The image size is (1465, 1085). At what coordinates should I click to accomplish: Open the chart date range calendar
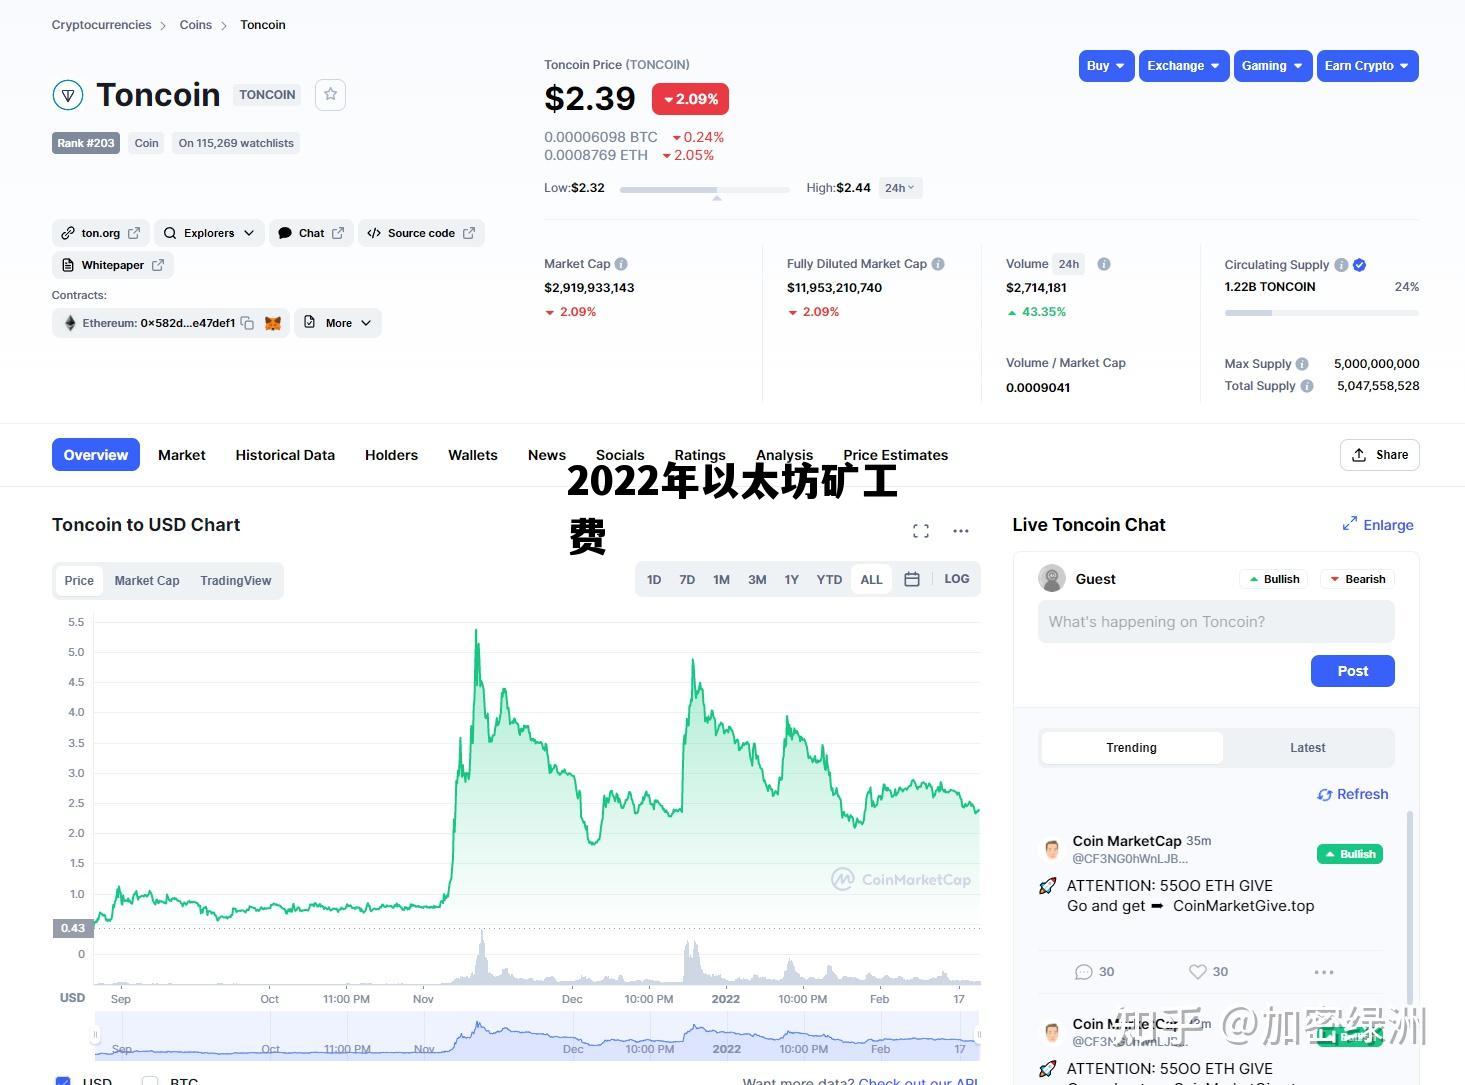[912, 579]
